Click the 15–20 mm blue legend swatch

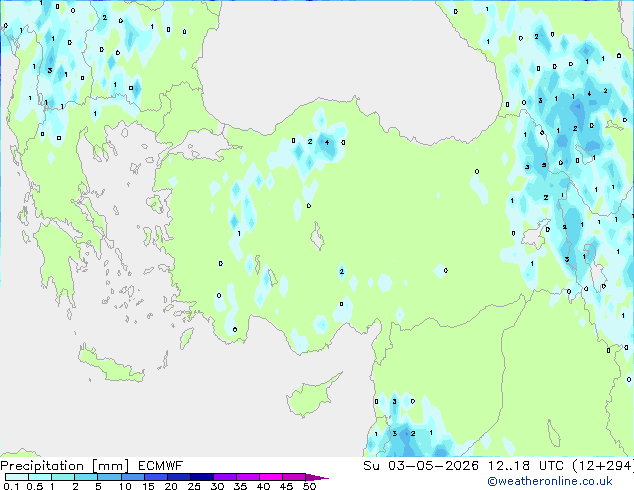coord(155,477)
